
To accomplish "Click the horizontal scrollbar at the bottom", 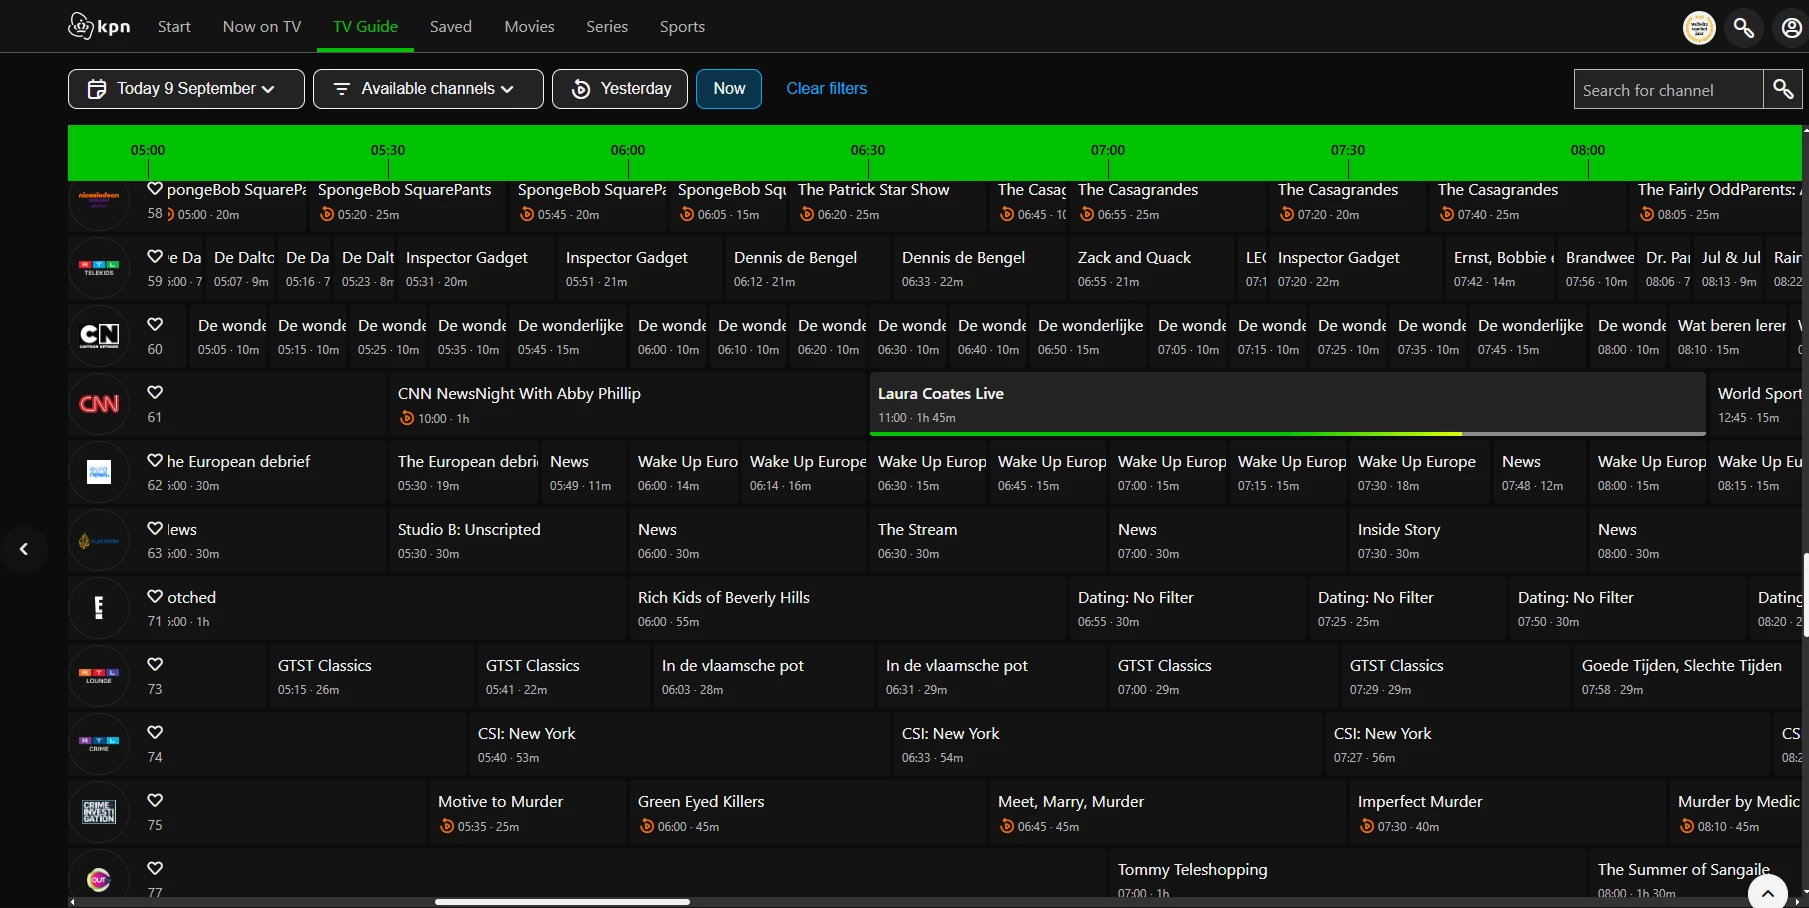I will tap(562, 902).
